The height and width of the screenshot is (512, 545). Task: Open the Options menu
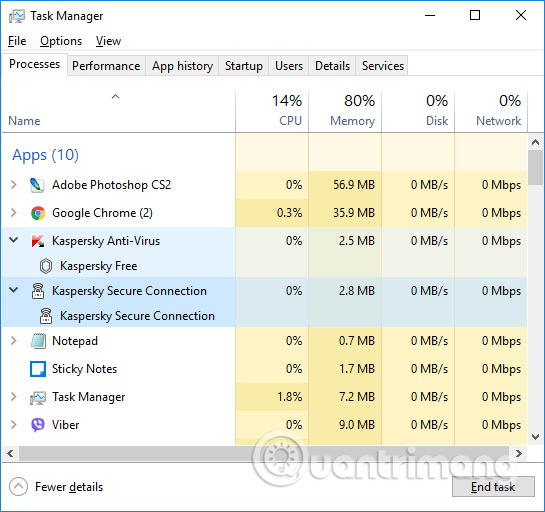[x=61, y=41]
